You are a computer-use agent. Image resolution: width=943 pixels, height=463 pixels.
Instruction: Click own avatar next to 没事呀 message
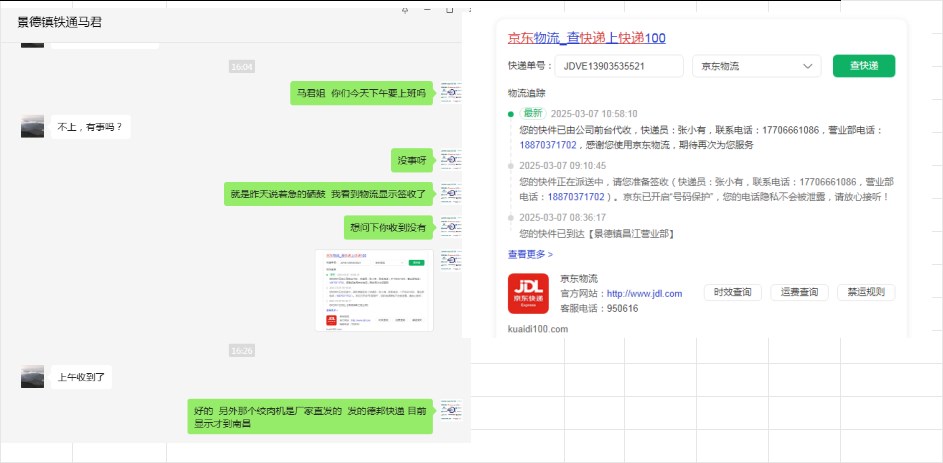(451, 160)
